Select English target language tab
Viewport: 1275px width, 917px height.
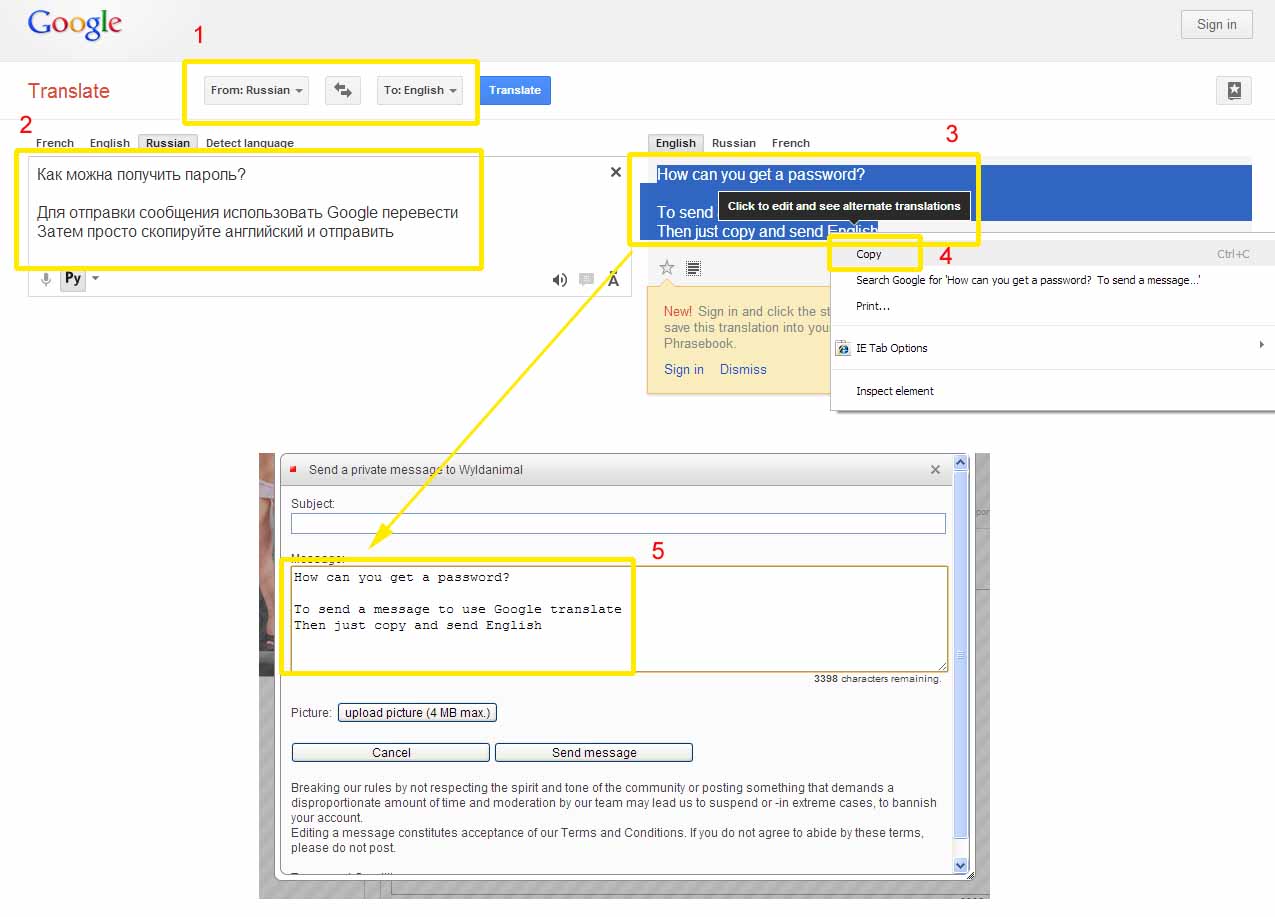[676, 143]
